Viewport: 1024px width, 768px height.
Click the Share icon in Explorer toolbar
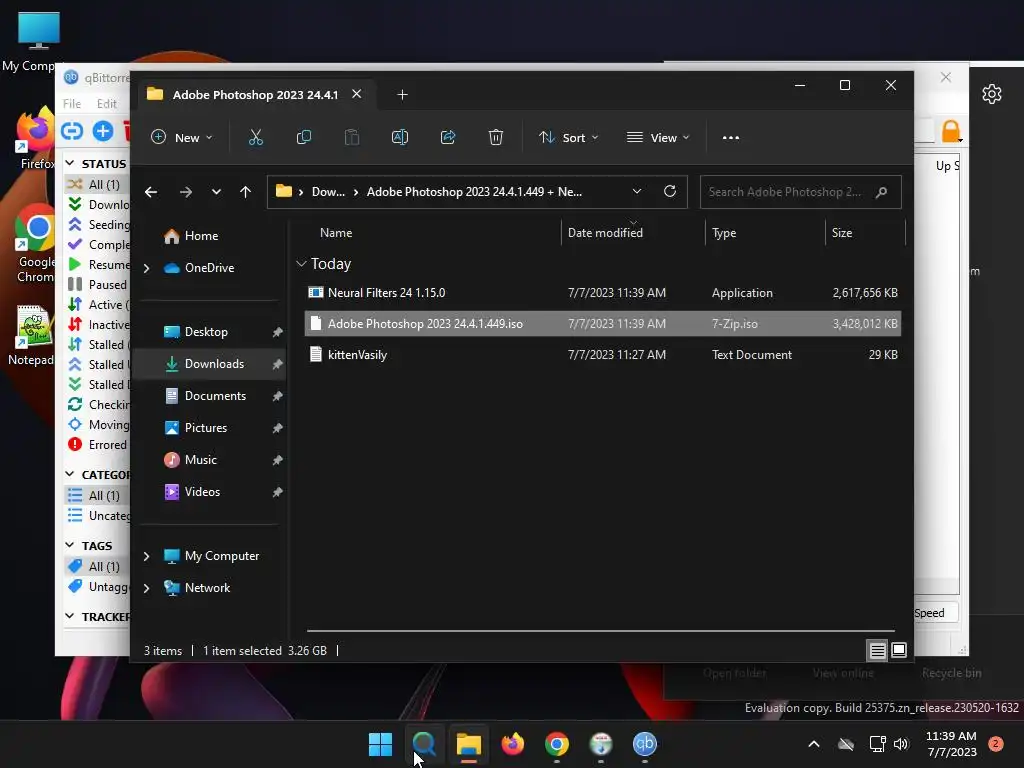(x=448, y=138)
